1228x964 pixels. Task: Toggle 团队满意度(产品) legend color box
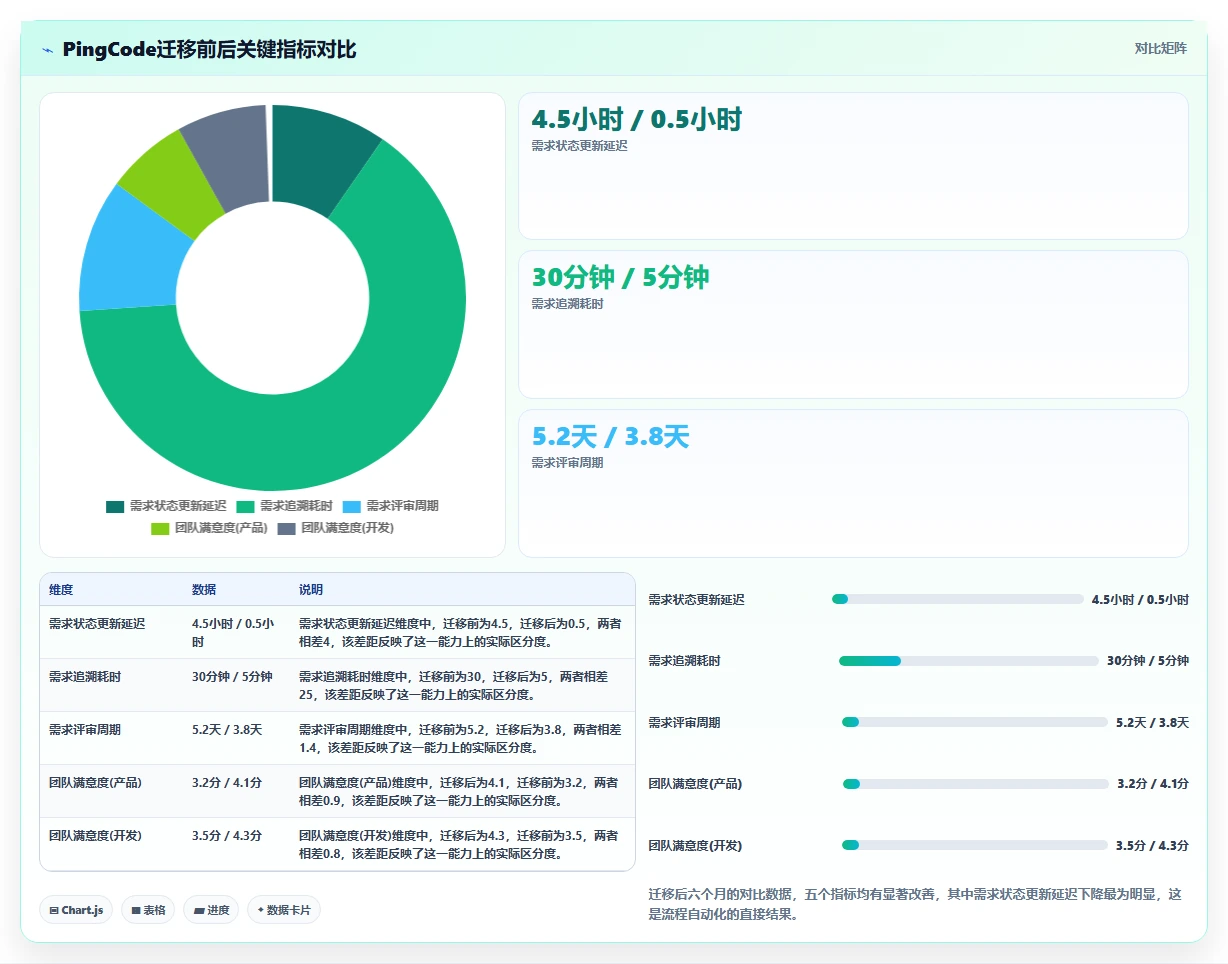(160, 528)
